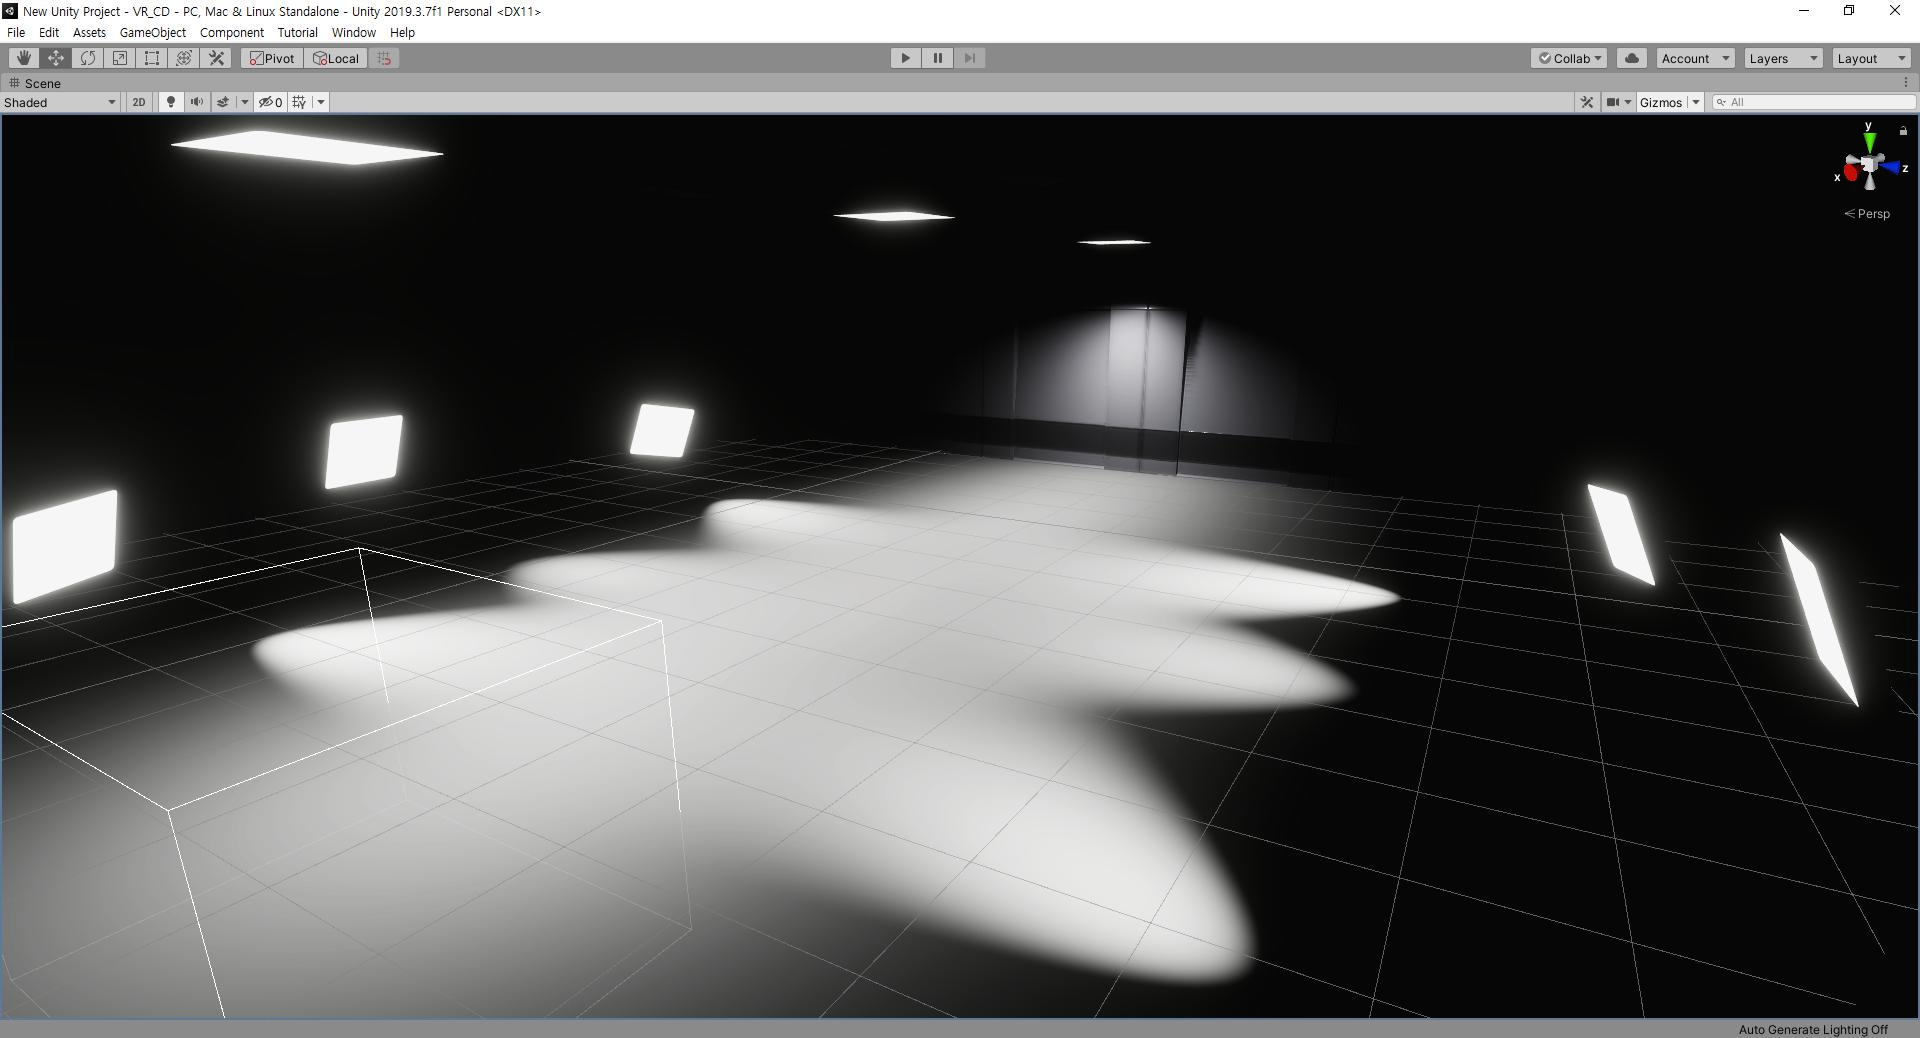The width and height of the screenshot is (1920, 1038).
Task: Step one frame forward
Action: click(970, 58)
